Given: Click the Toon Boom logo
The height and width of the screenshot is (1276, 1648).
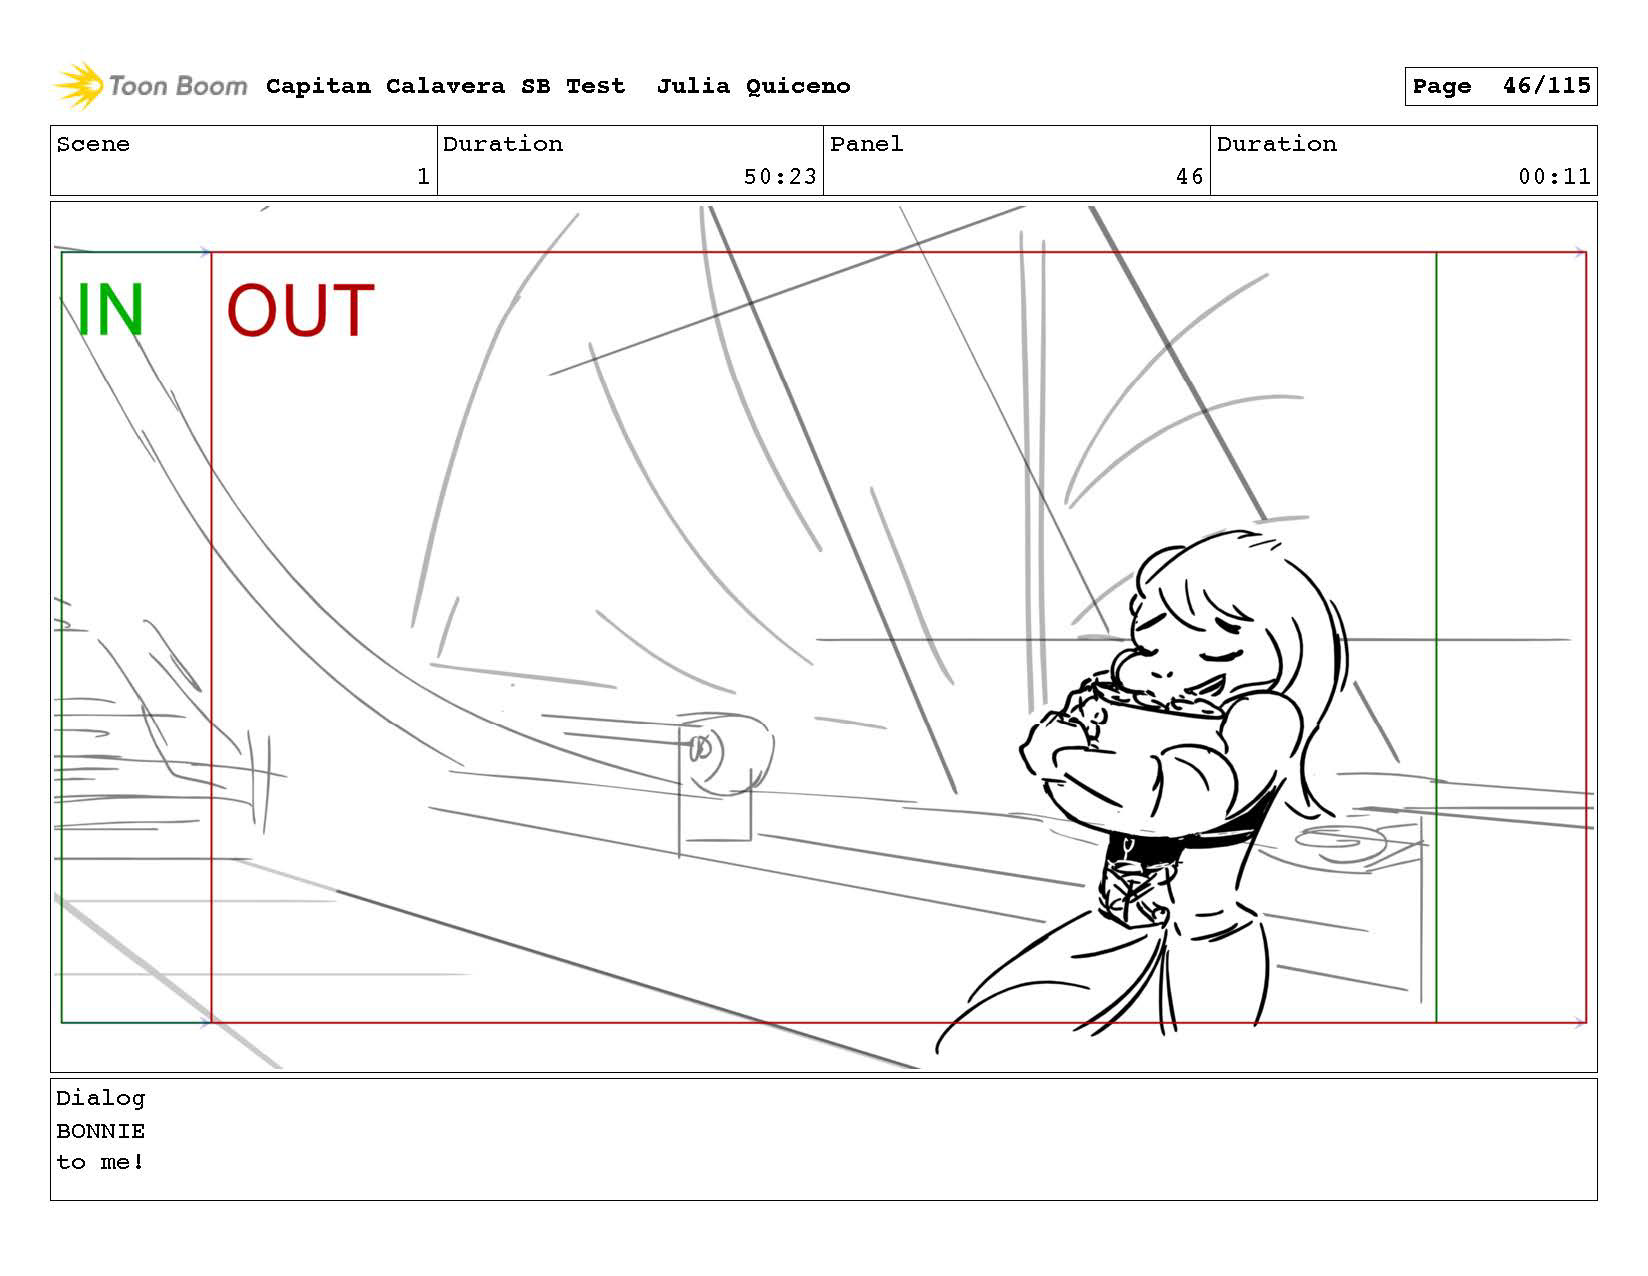Looking at the screenshot, I should [150, 86].
